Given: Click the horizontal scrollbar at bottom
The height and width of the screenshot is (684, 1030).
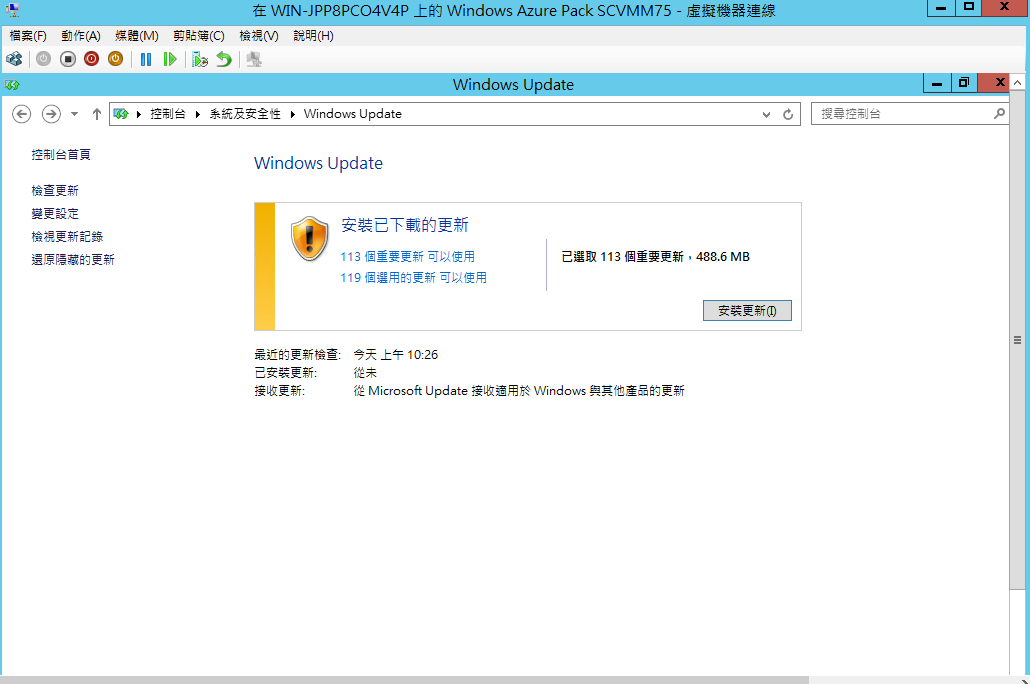Looking at the screenshot, I should tap(405, 680).
